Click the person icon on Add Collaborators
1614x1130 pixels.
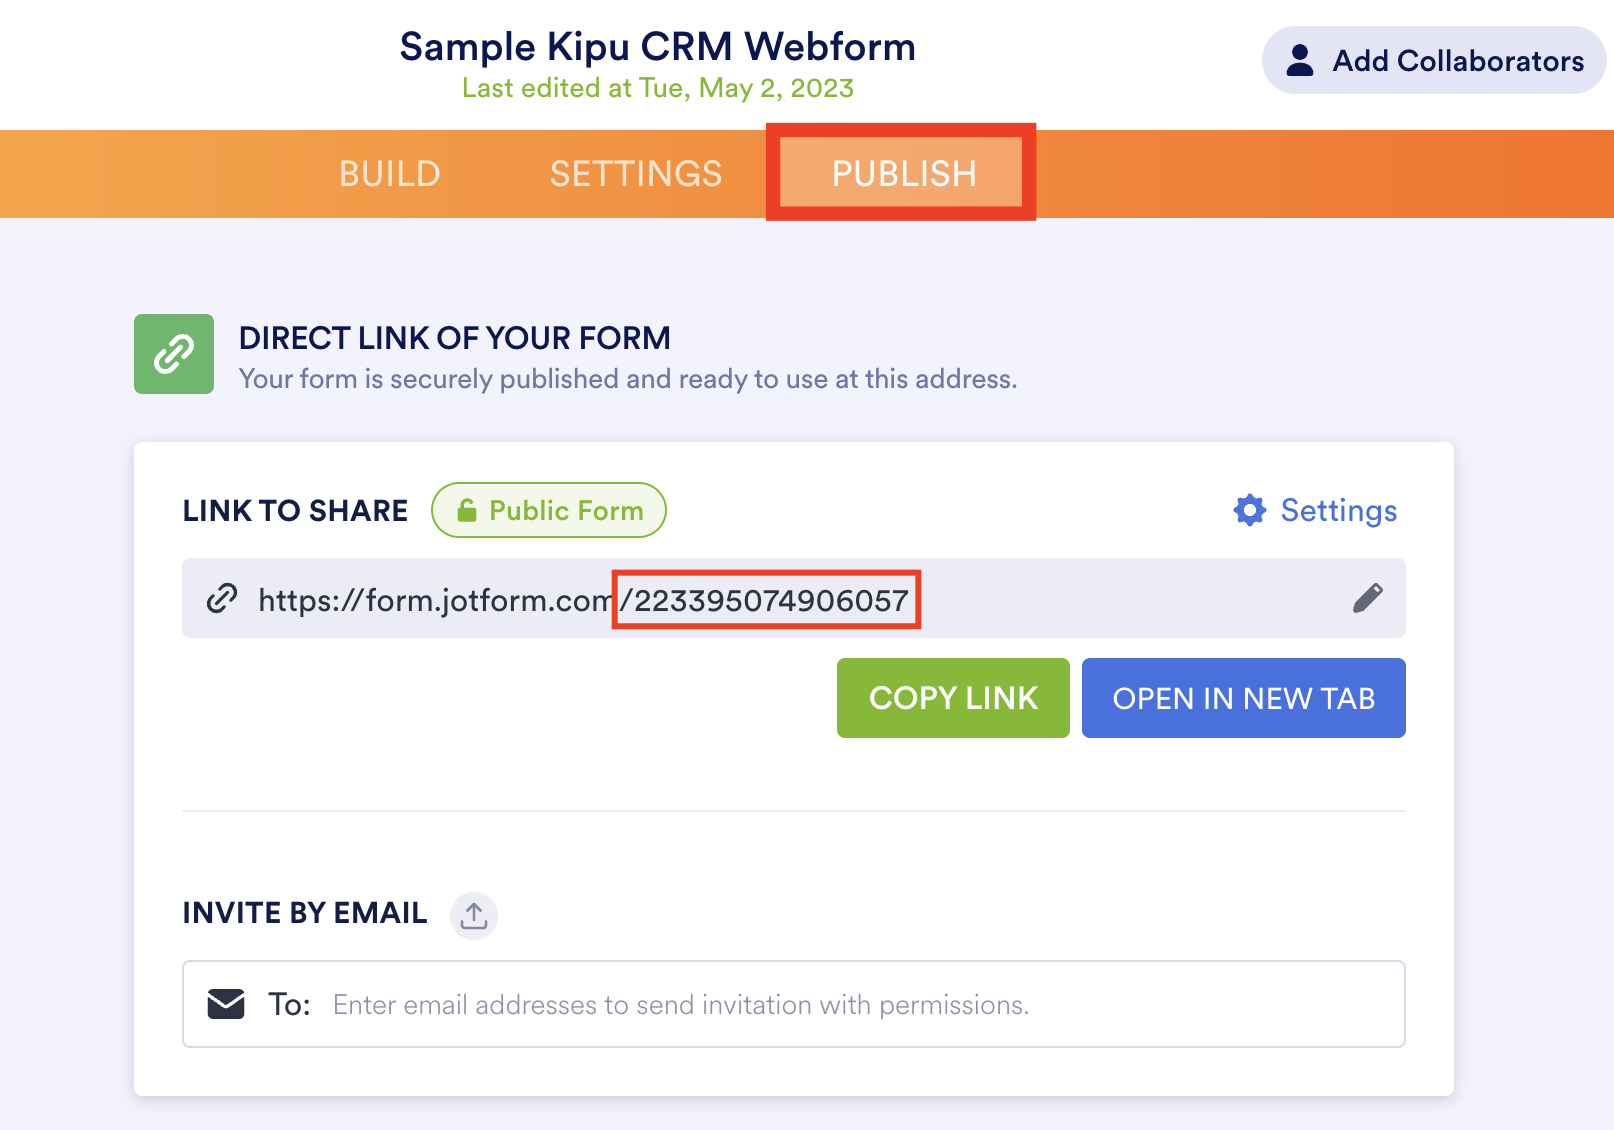[1300, 60]
